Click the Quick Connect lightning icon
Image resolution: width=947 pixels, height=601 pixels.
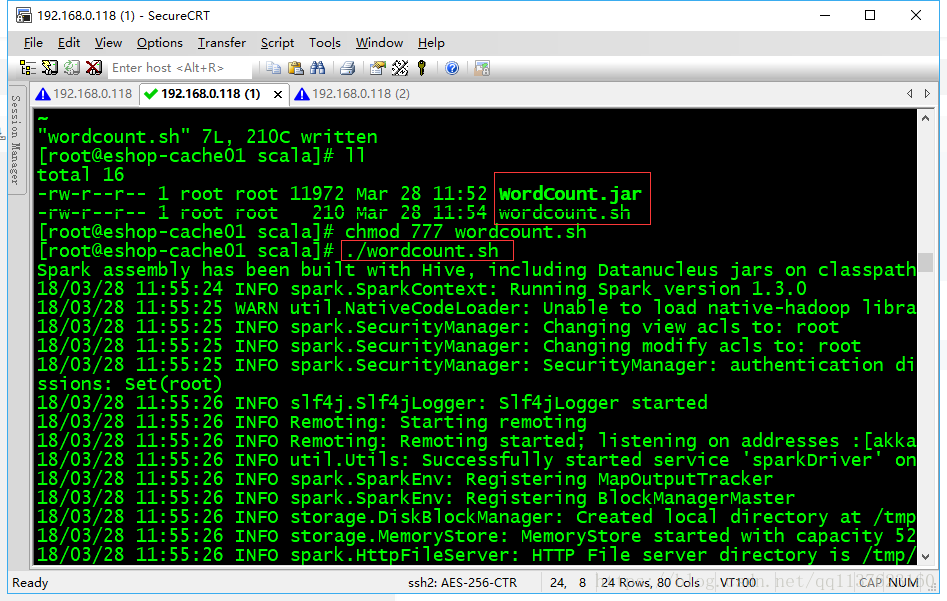point(50,68)
